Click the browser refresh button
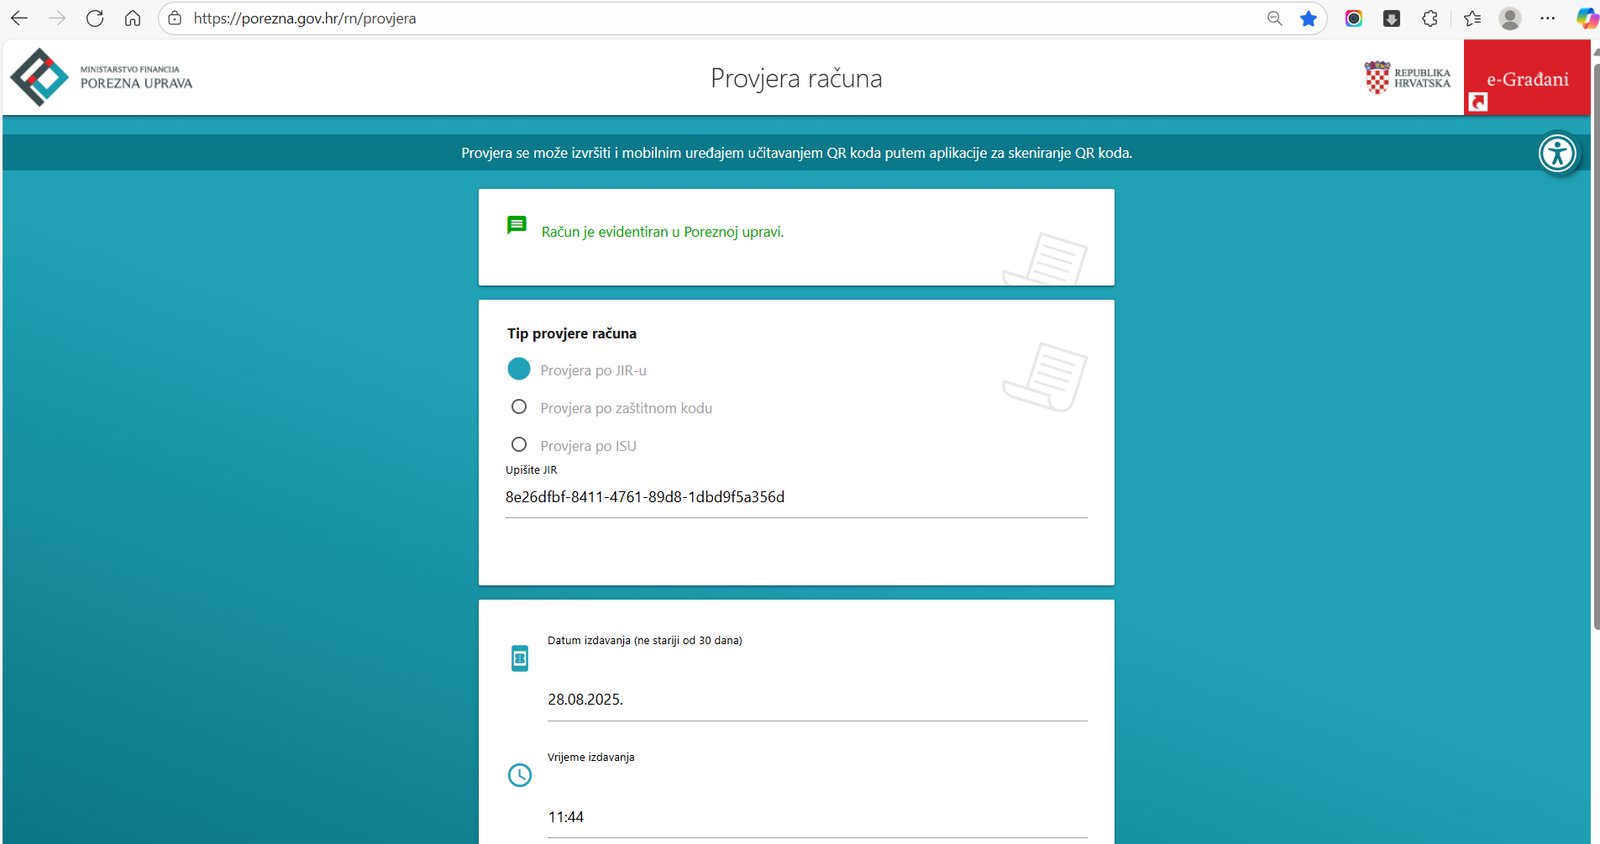This screenshot has height=844, width=1600. (95, 18)
